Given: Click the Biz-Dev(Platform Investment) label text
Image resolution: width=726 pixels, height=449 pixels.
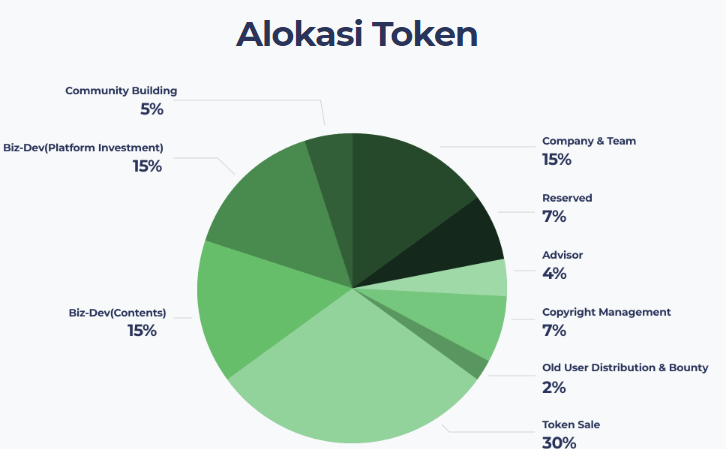Looking at the screenshot, I should pos(83,148).
